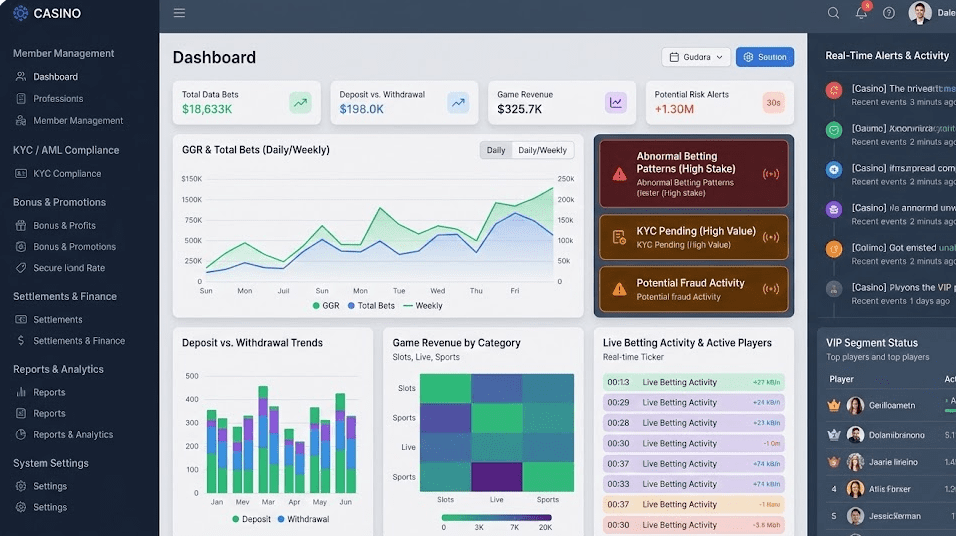Go to Bonus & Profits in sidebar
This screenshot has height=536, width=956.
tap(64, 226)
